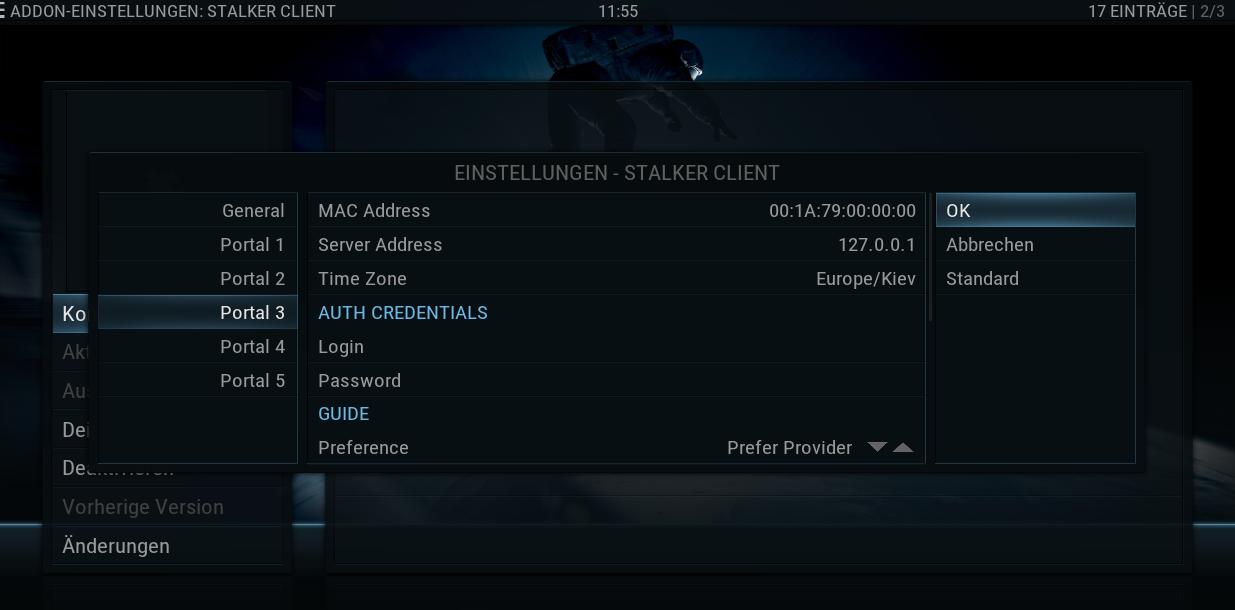Select the Login field

click(x=616, y=347)
